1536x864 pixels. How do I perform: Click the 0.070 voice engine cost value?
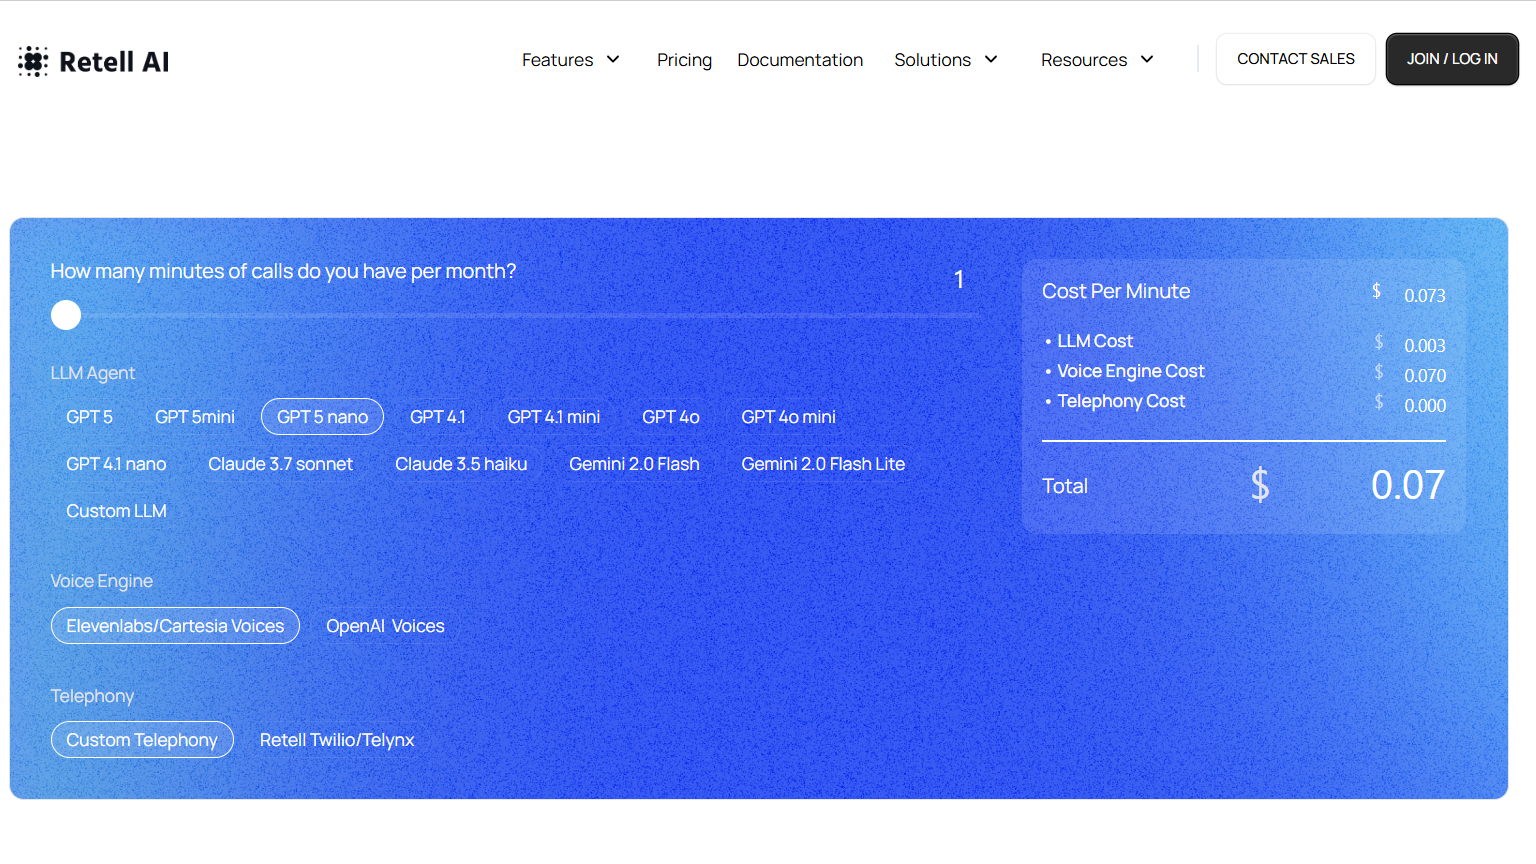1425,375
